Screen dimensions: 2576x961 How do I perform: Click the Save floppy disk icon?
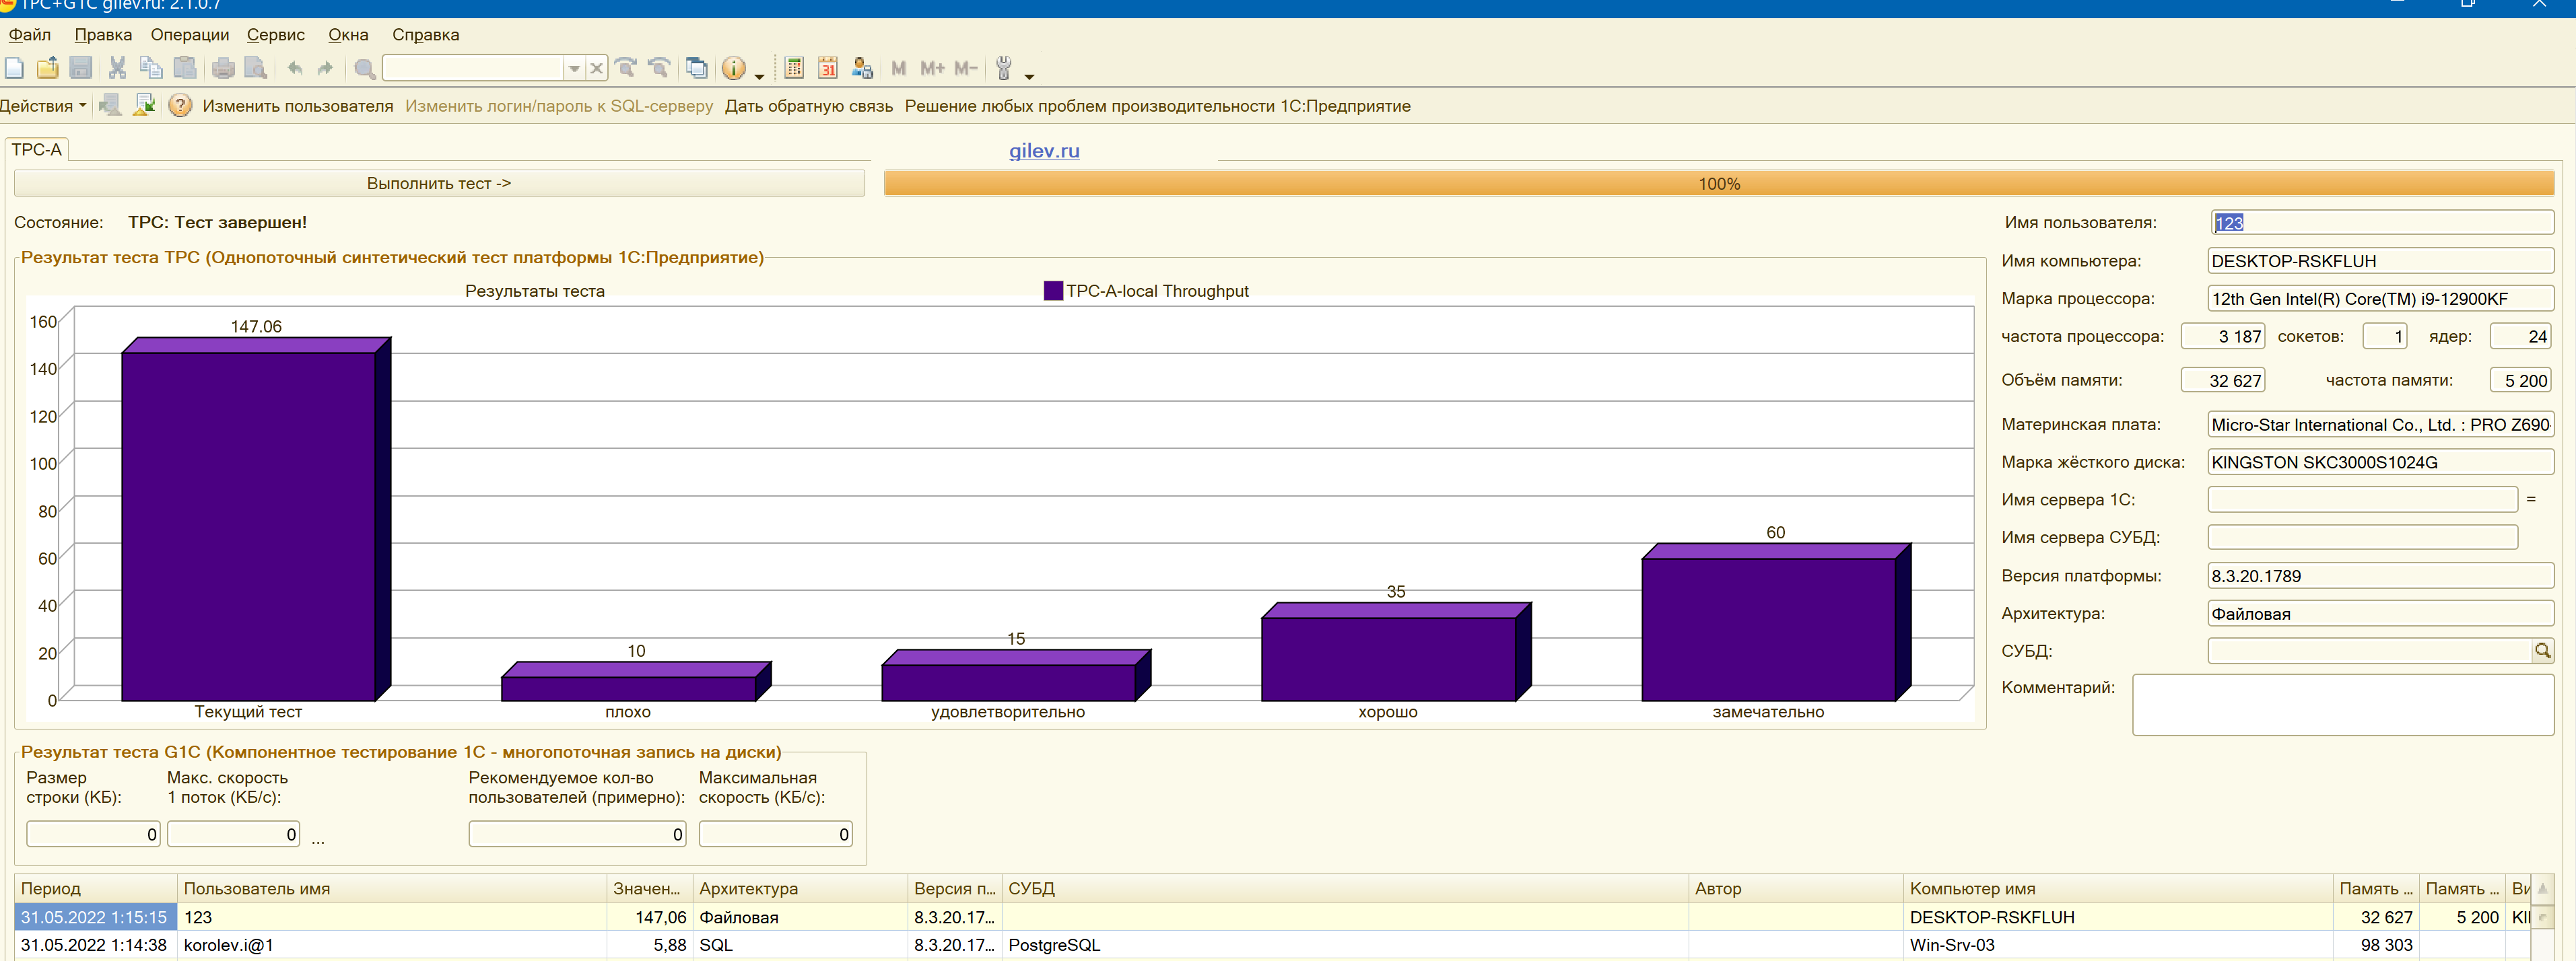(81, 68)
